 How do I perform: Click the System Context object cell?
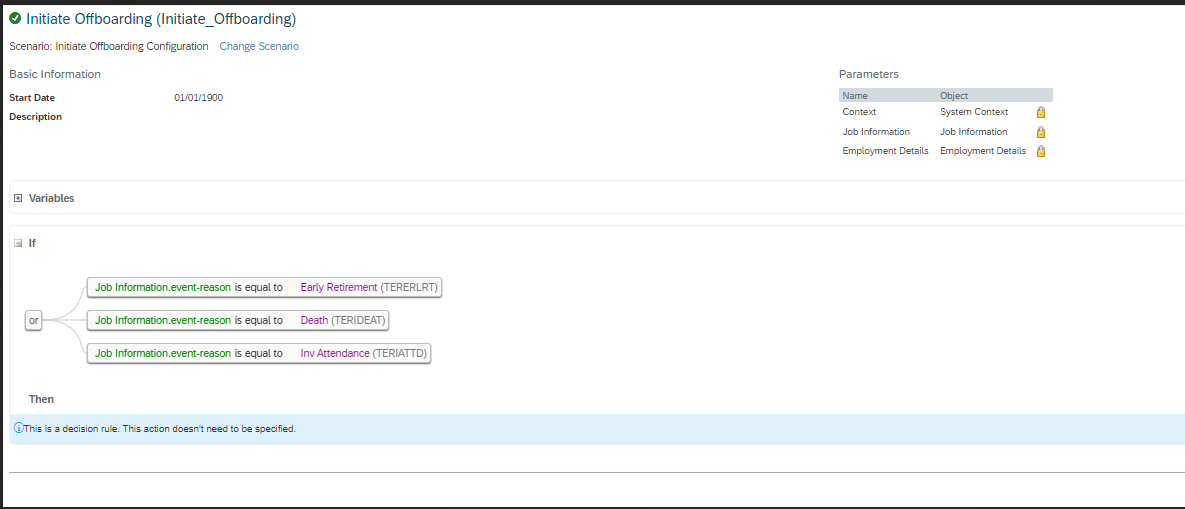tap(974, 112)
